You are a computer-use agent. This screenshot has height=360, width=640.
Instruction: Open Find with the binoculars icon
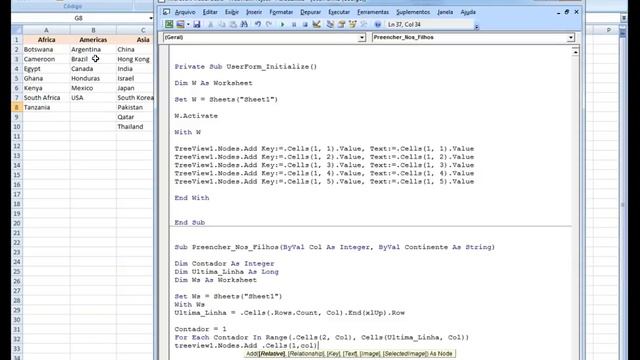click(x=244, y=24)
